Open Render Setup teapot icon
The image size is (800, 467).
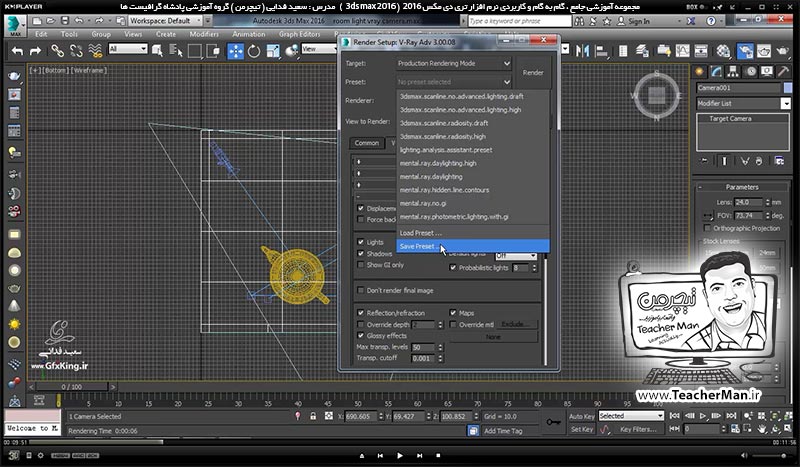pyautogui.click(x=745, y=51)
